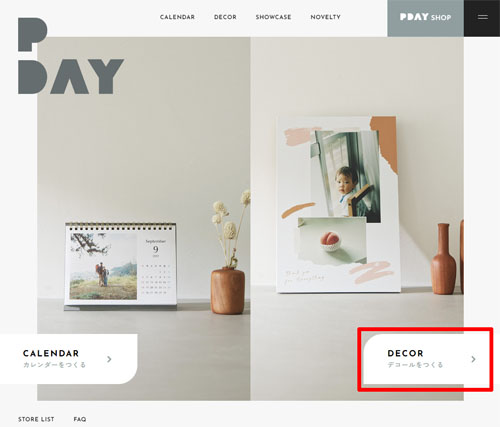Image resolution: width=500 pixels, height=427 pixels.
Task: Click the wooden vase with dried flowers
Action: click(230, 252)
